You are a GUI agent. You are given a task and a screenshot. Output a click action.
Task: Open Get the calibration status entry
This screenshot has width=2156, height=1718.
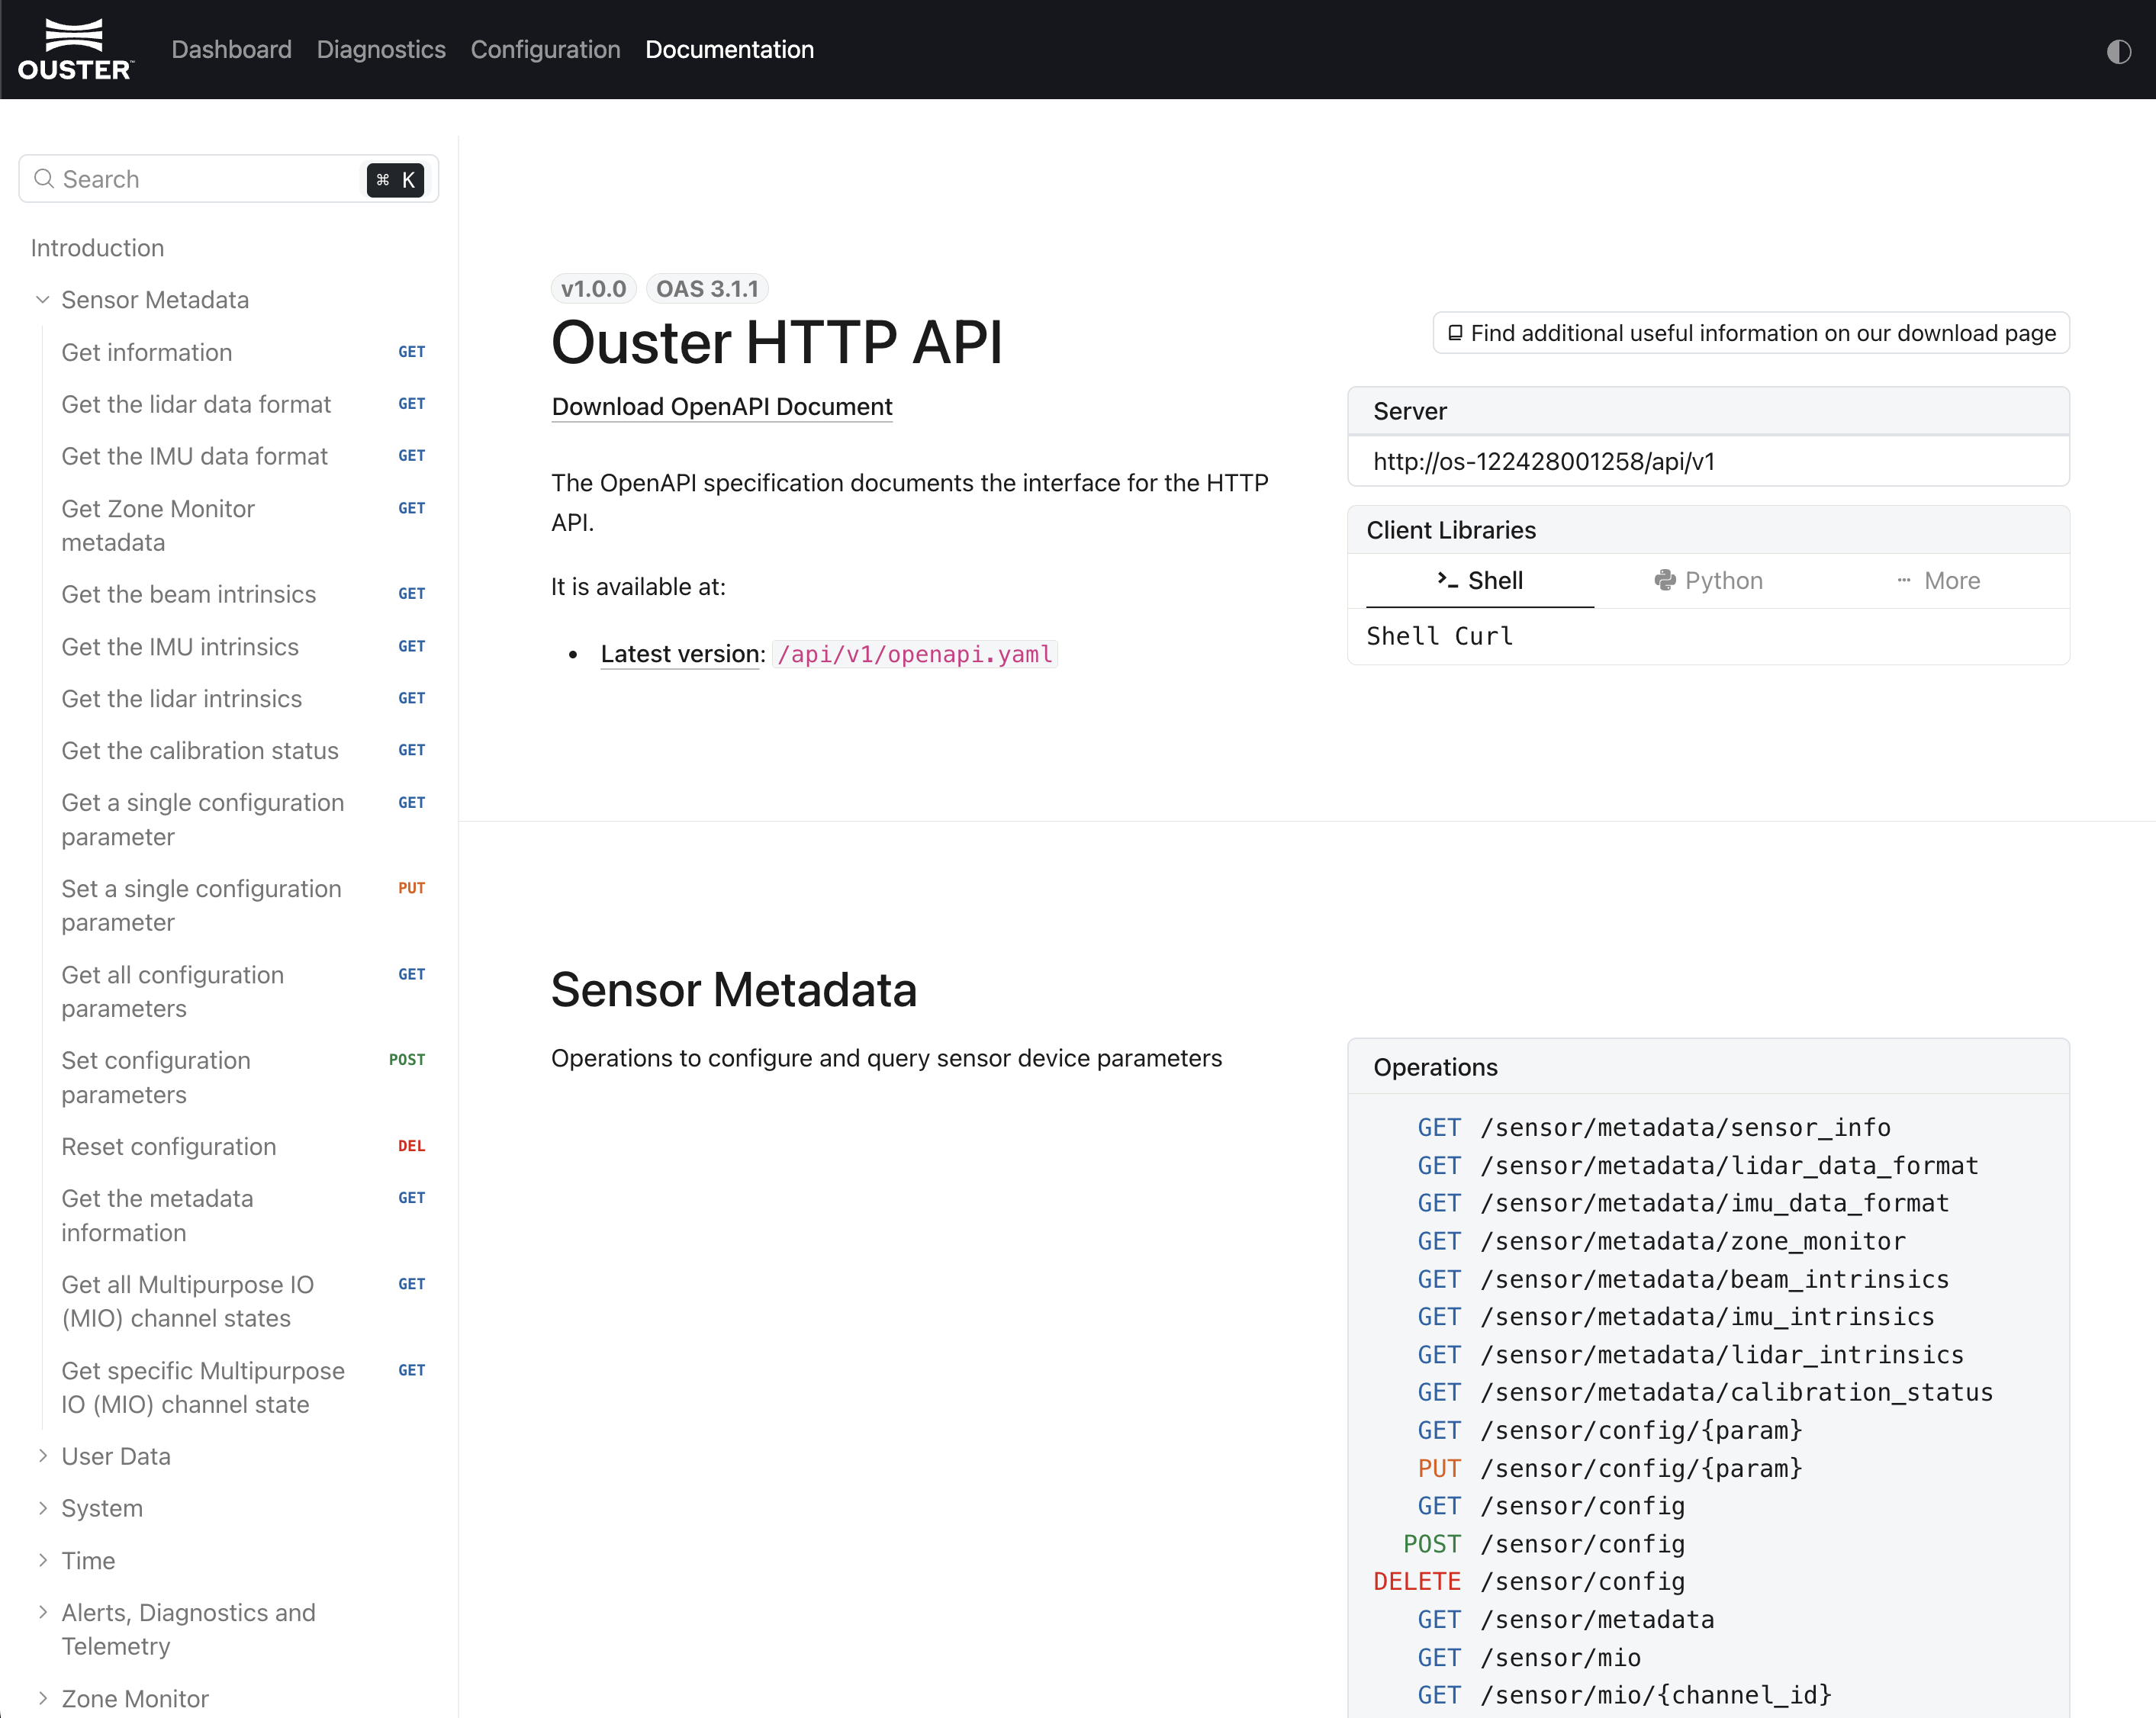[x=243, y=751]
